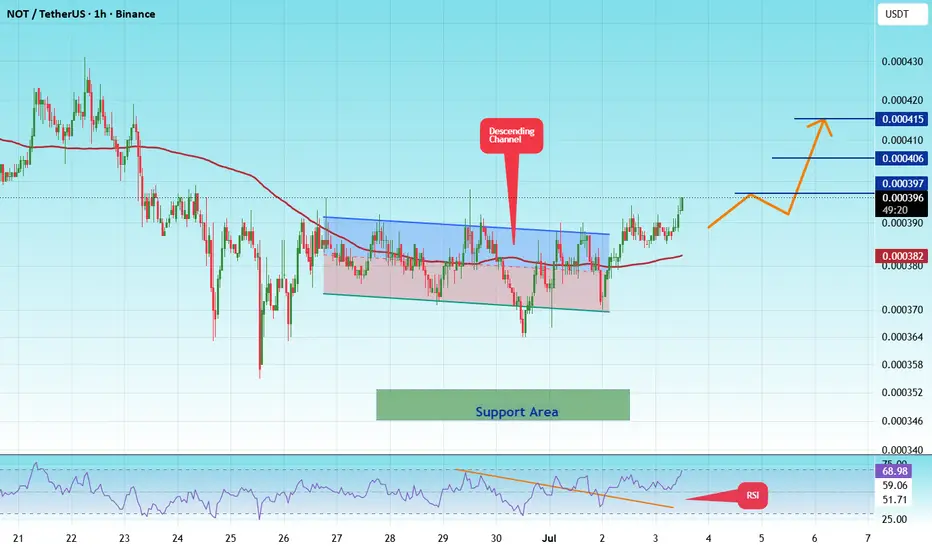
Task: Click the 0.000352 price axis label
Action: tap(902, 392)
